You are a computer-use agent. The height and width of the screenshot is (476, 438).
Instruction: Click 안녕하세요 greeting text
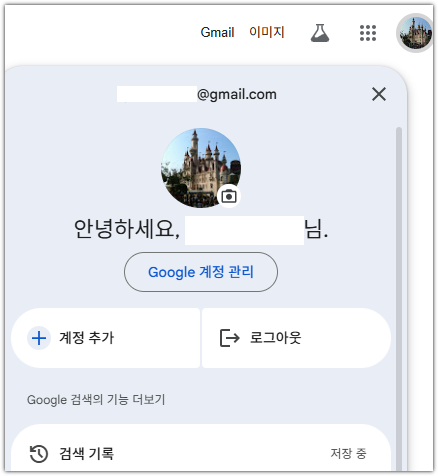127,229
